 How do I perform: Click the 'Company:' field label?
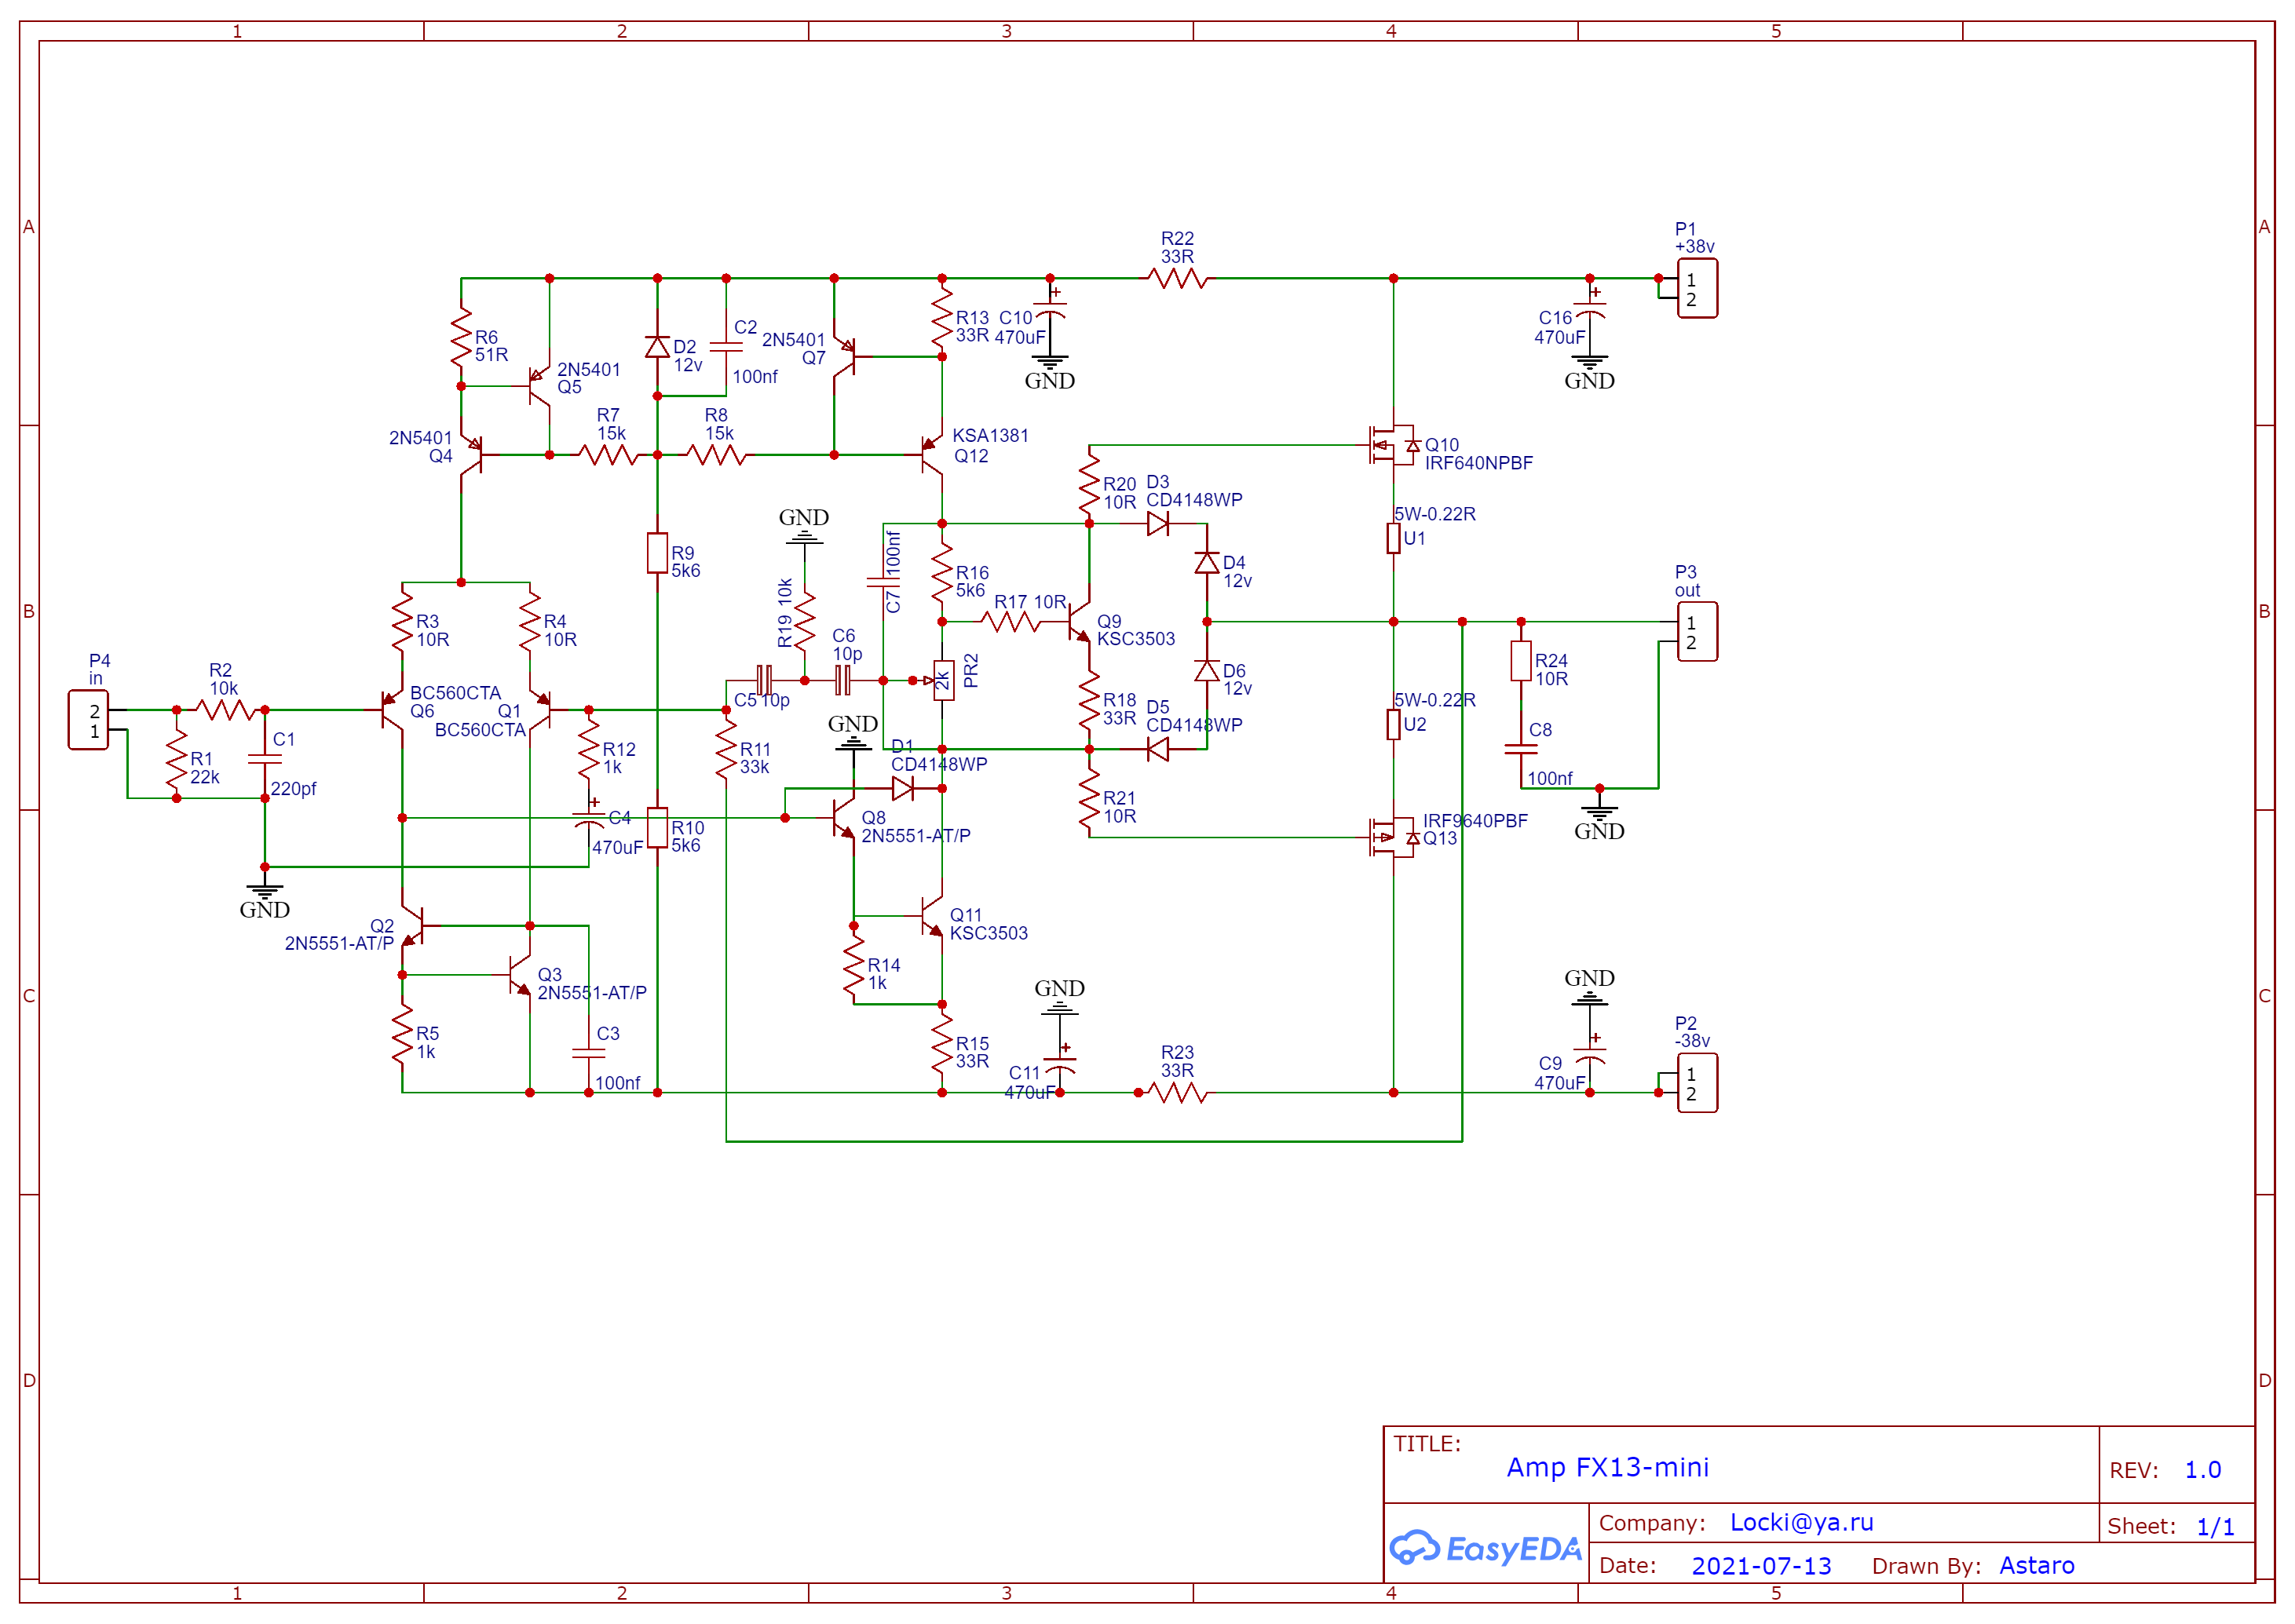1652,1523
